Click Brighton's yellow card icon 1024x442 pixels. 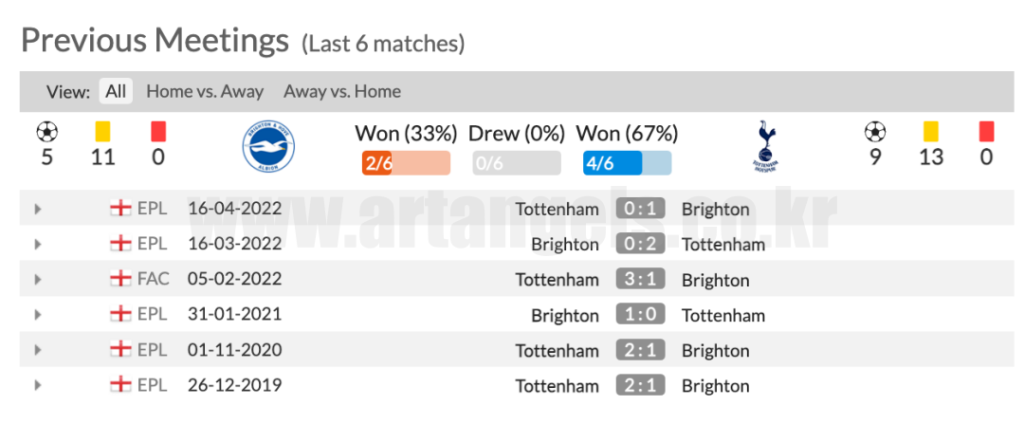tap(102, 131)
